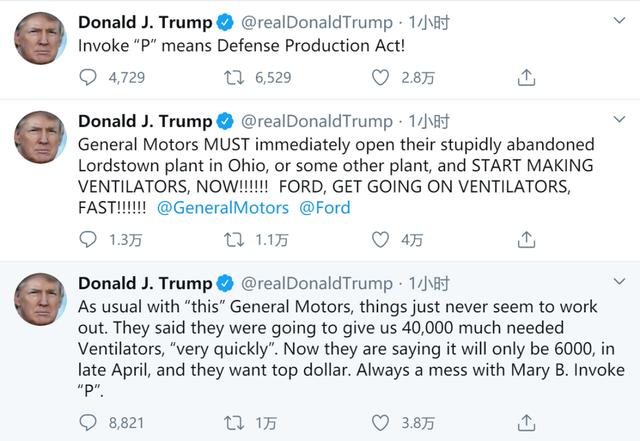Open the @GeneralMotors mention link
Viewport: 640px width, 441px height.
tap(223, 208)
